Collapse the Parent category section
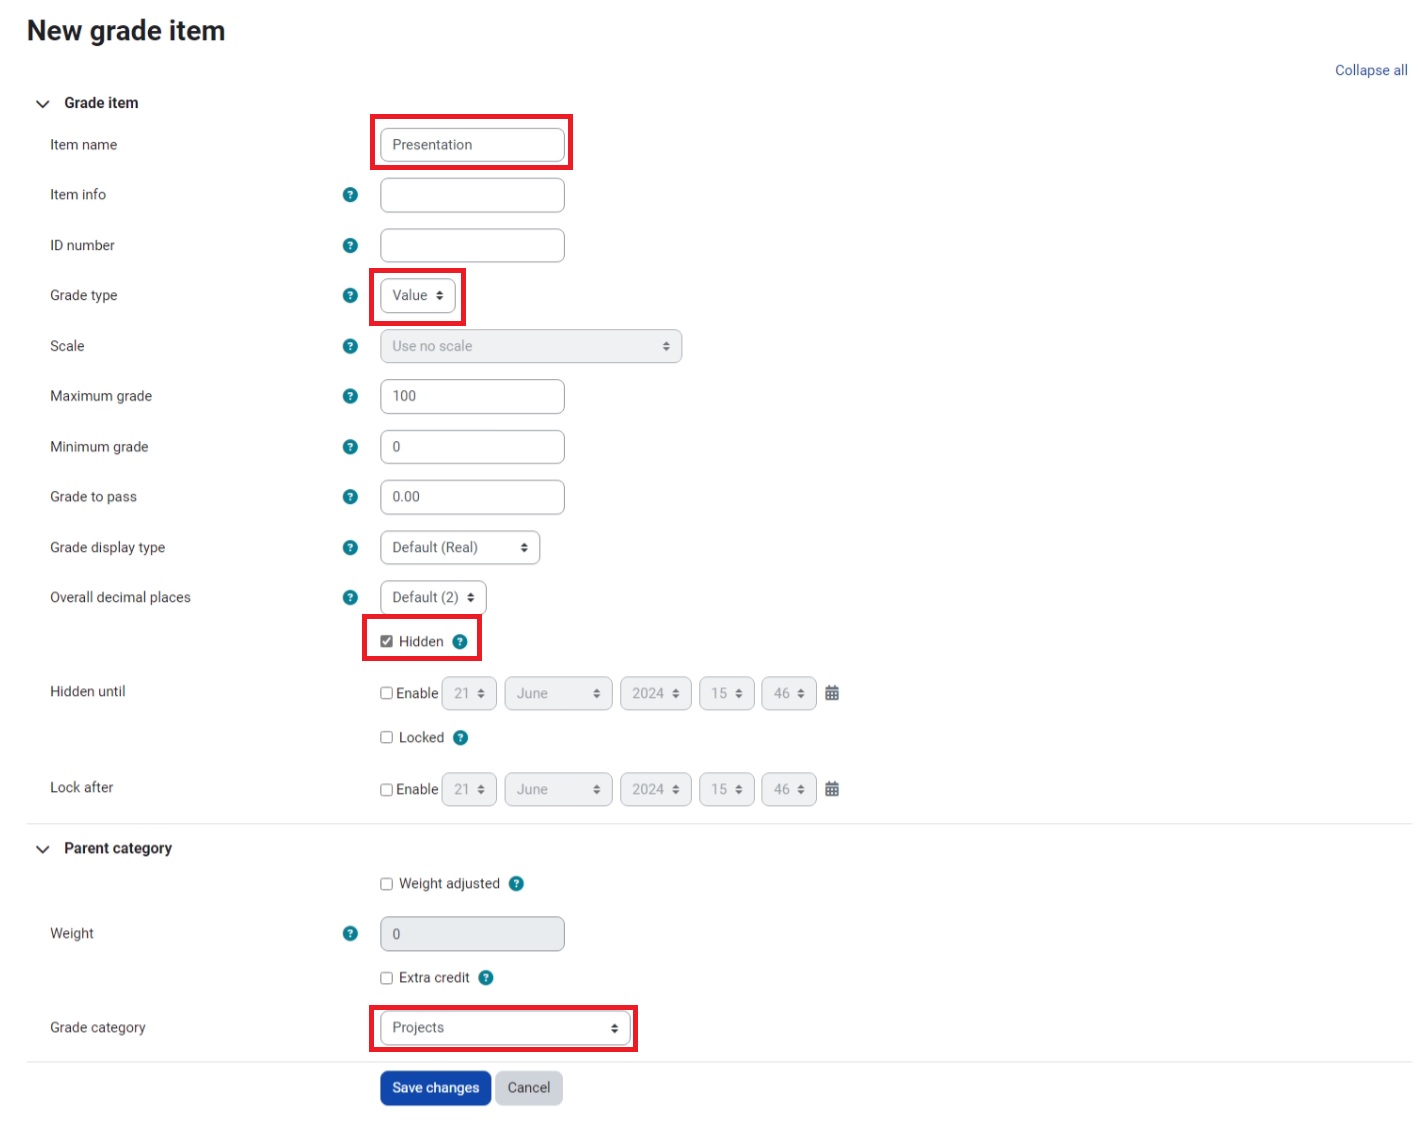The width and height of the screenshot is (1418, 1134). point(43,849)
